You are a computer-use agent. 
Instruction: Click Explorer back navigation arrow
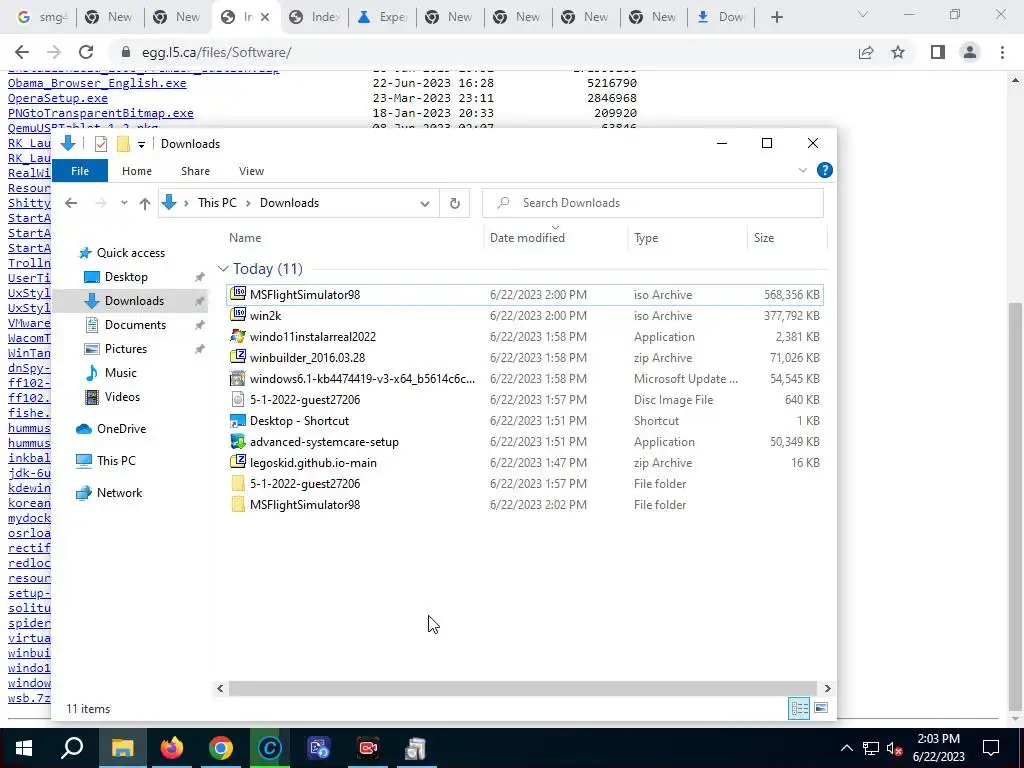[71, 203]
